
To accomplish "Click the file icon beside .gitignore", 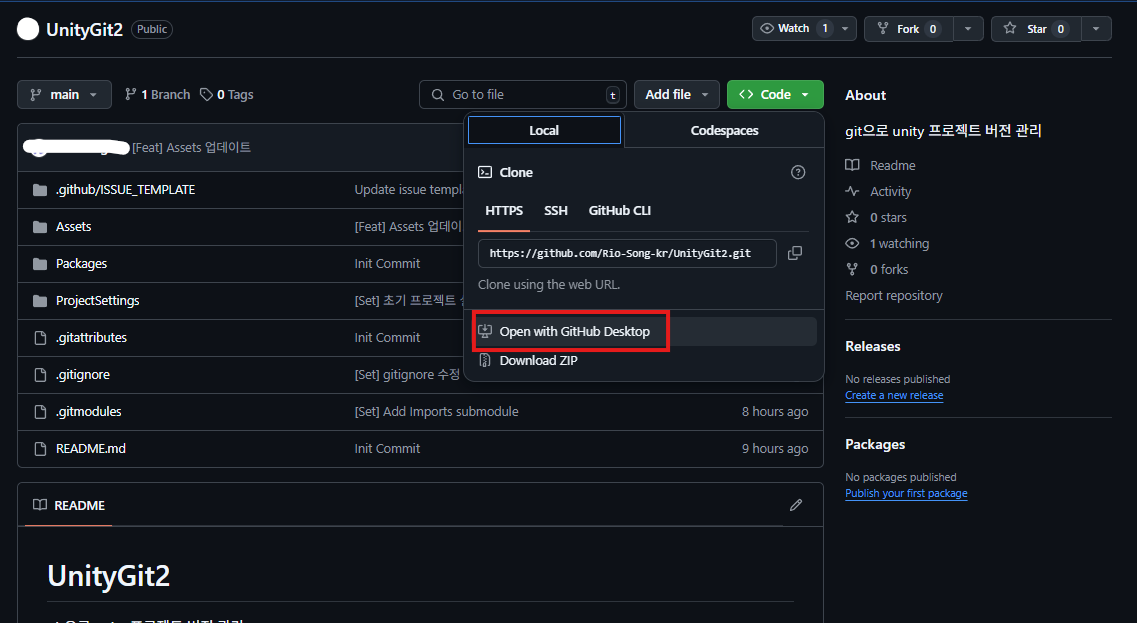I will [41, 375].
